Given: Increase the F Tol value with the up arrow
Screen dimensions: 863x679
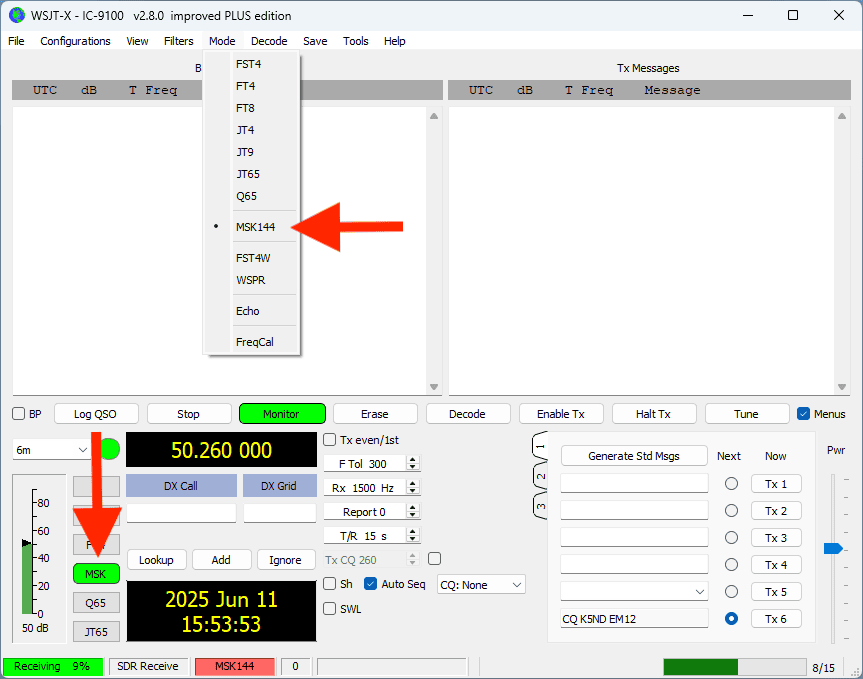Looking at the screenshot, I should [414, 460].
